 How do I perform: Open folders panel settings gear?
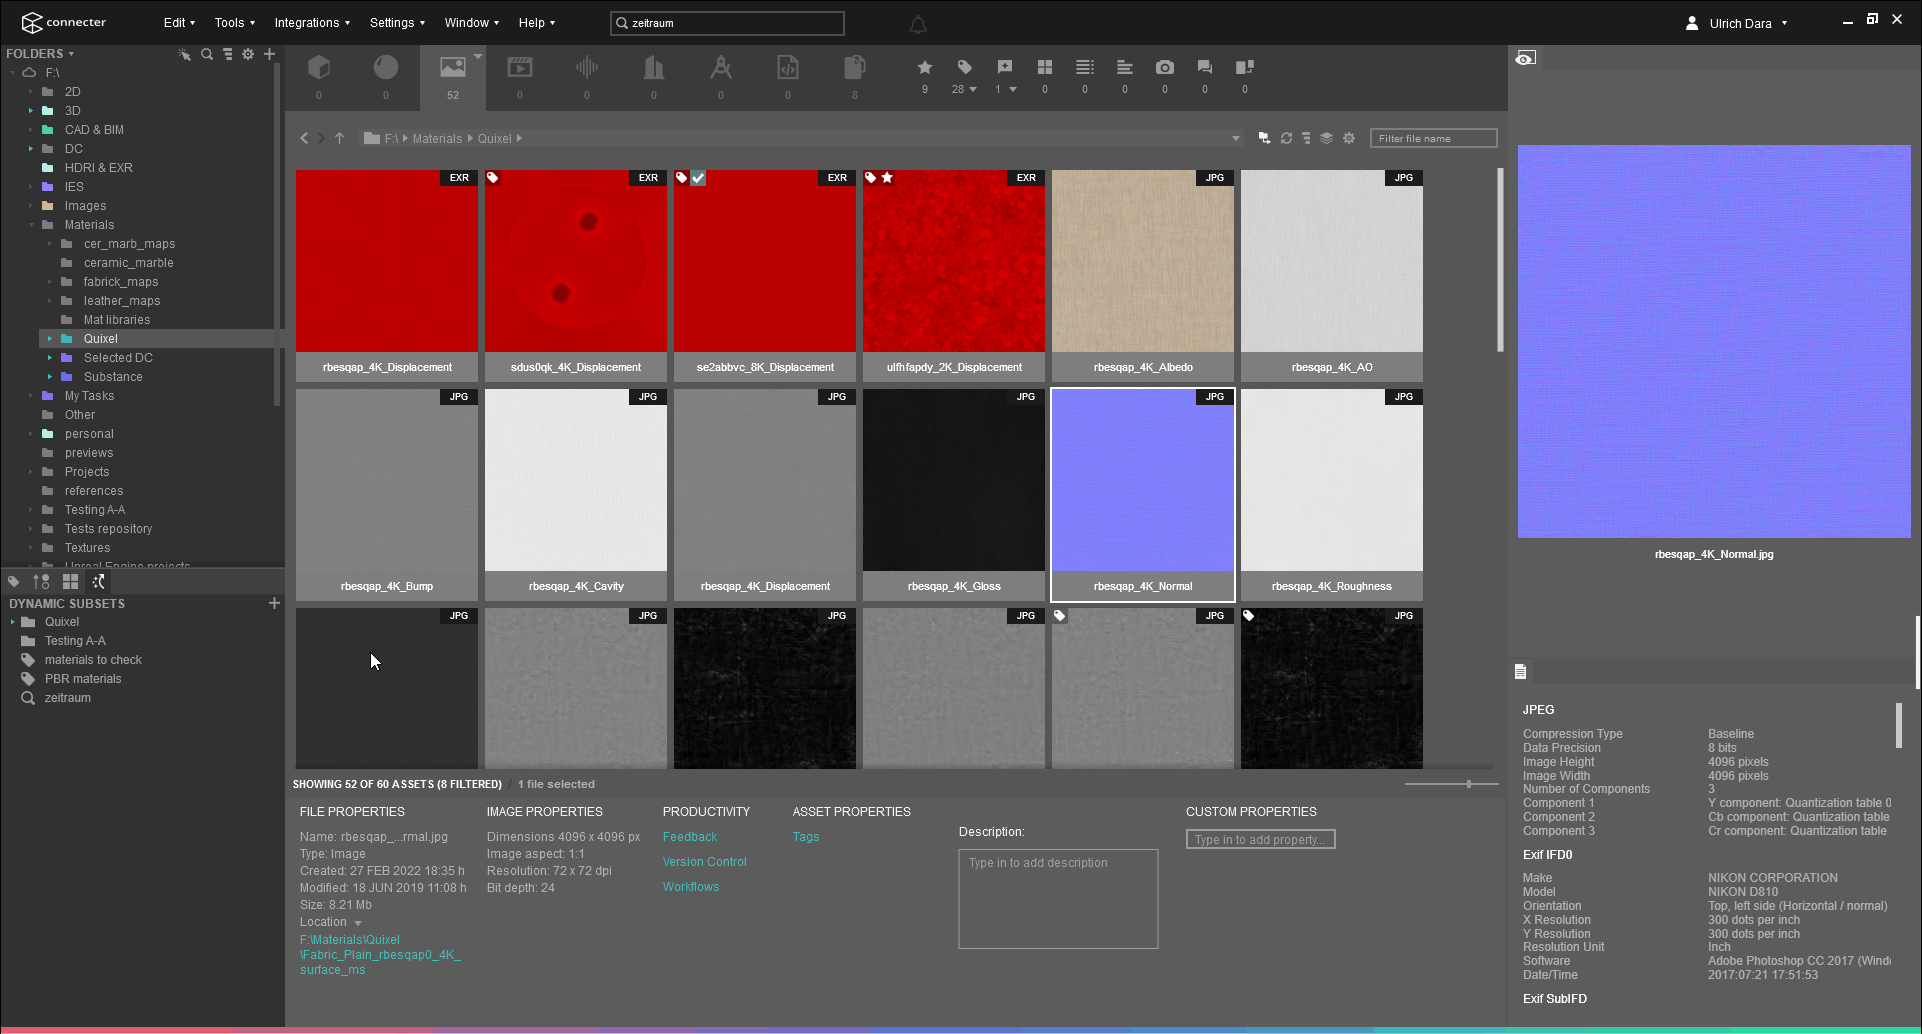(248, 54)
